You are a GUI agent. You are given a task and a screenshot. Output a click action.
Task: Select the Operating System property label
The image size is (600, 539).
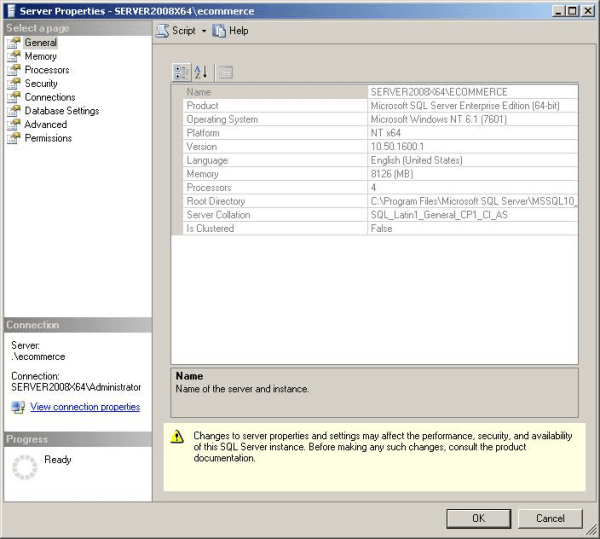pyautogui.click(x=222, y=119)
